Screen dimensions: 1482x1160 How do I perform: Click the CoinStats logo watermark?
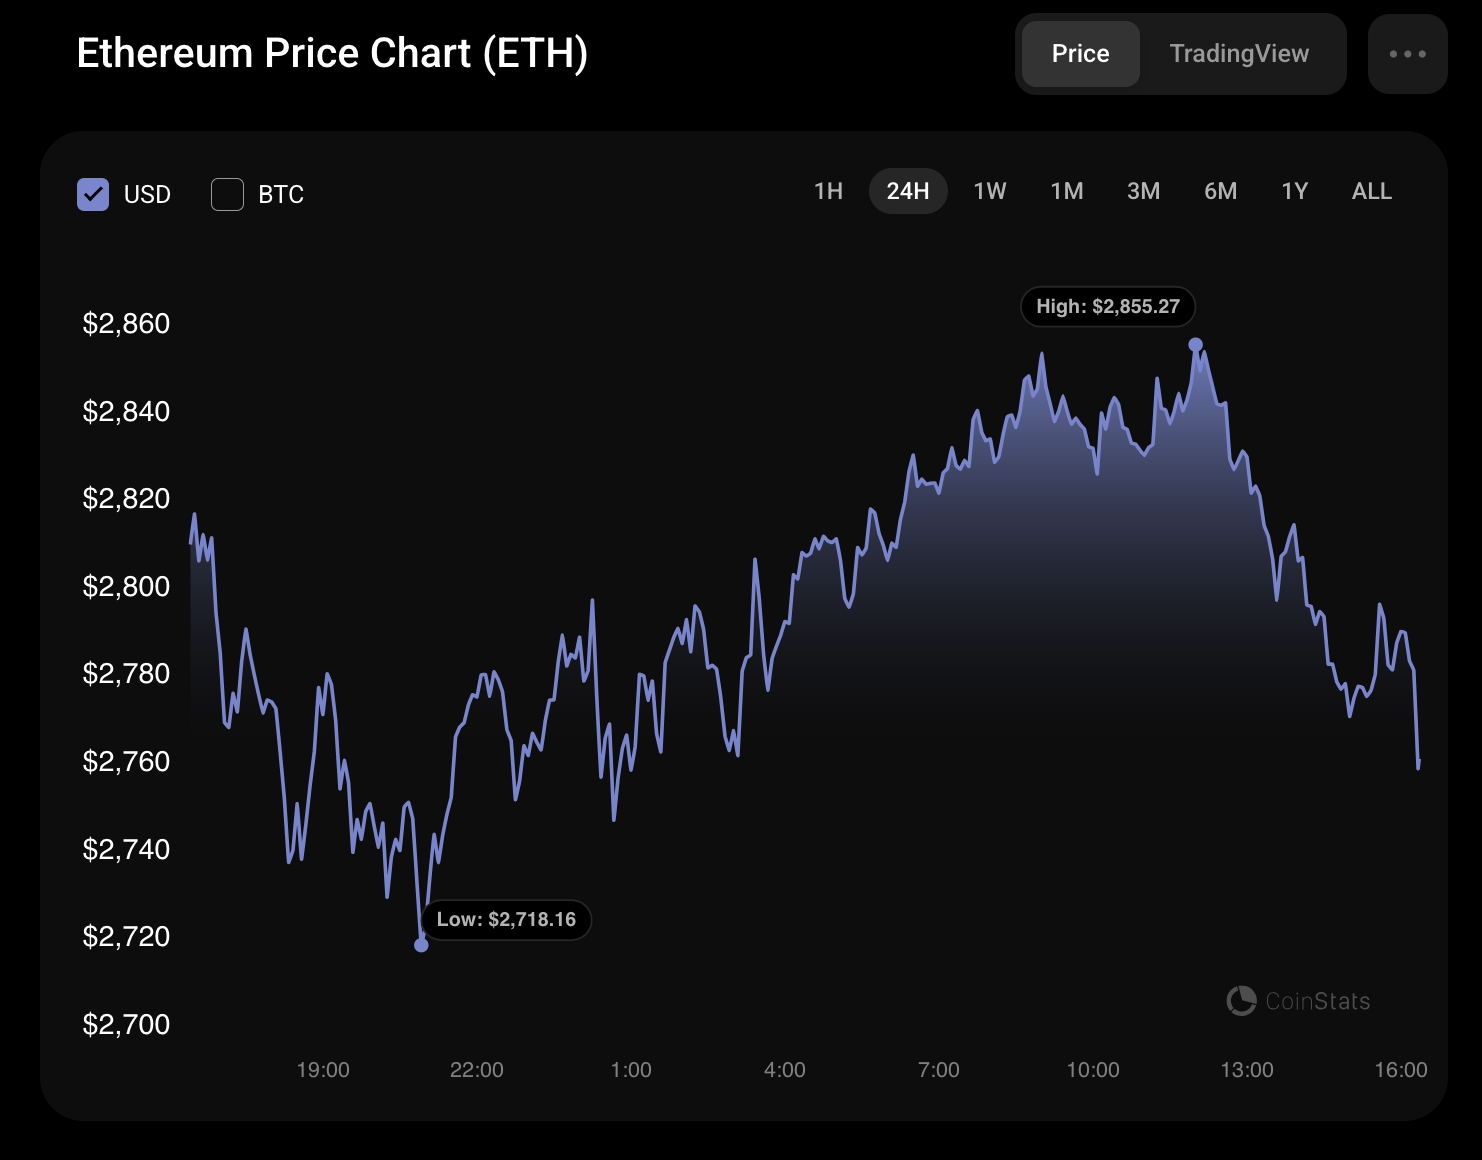click(x=1298, y=1001)
